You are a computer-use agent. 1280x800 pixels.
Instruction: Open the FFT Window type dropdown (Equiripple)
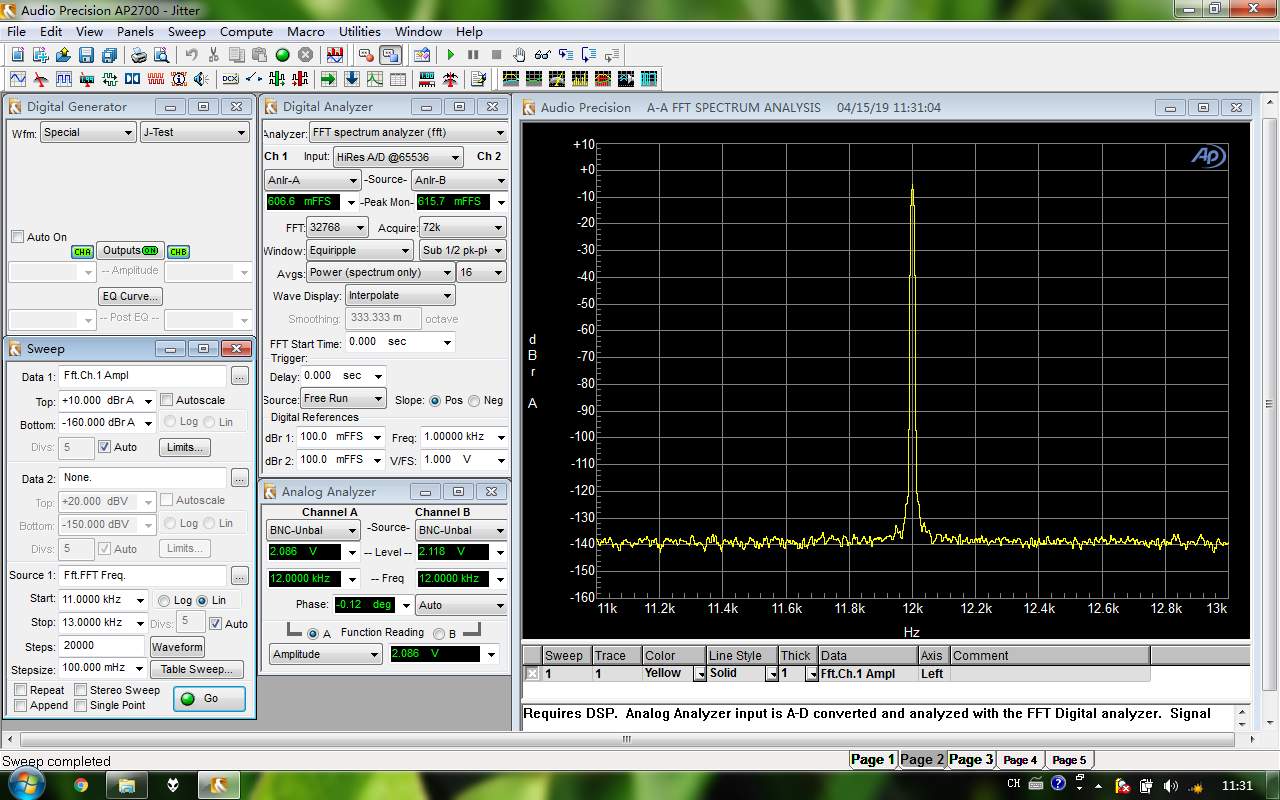pyautogui.click(x=405, y=250)
